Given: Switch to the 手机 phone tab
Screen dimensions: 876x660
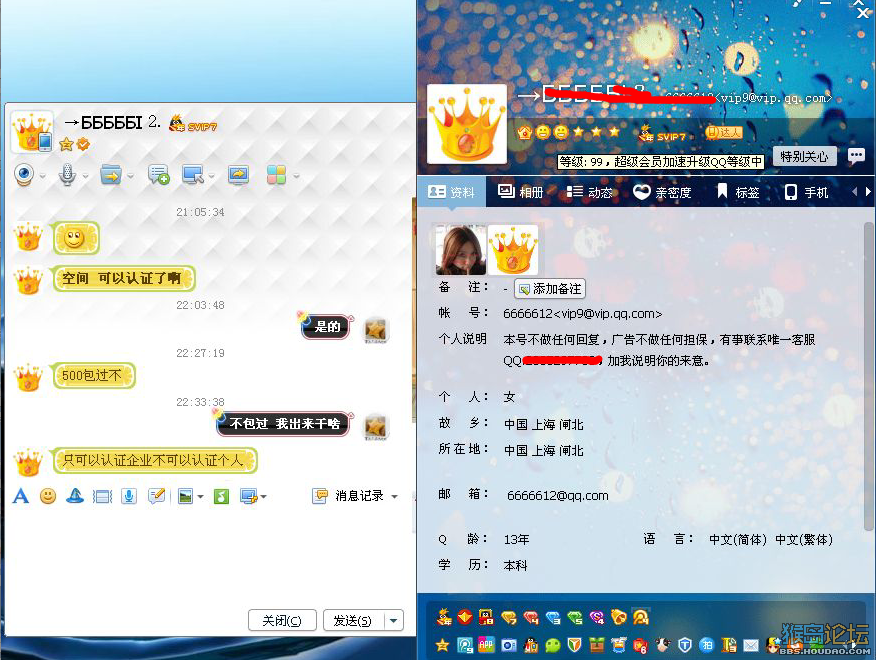Looking at the screenshot, I should (806, 192).
